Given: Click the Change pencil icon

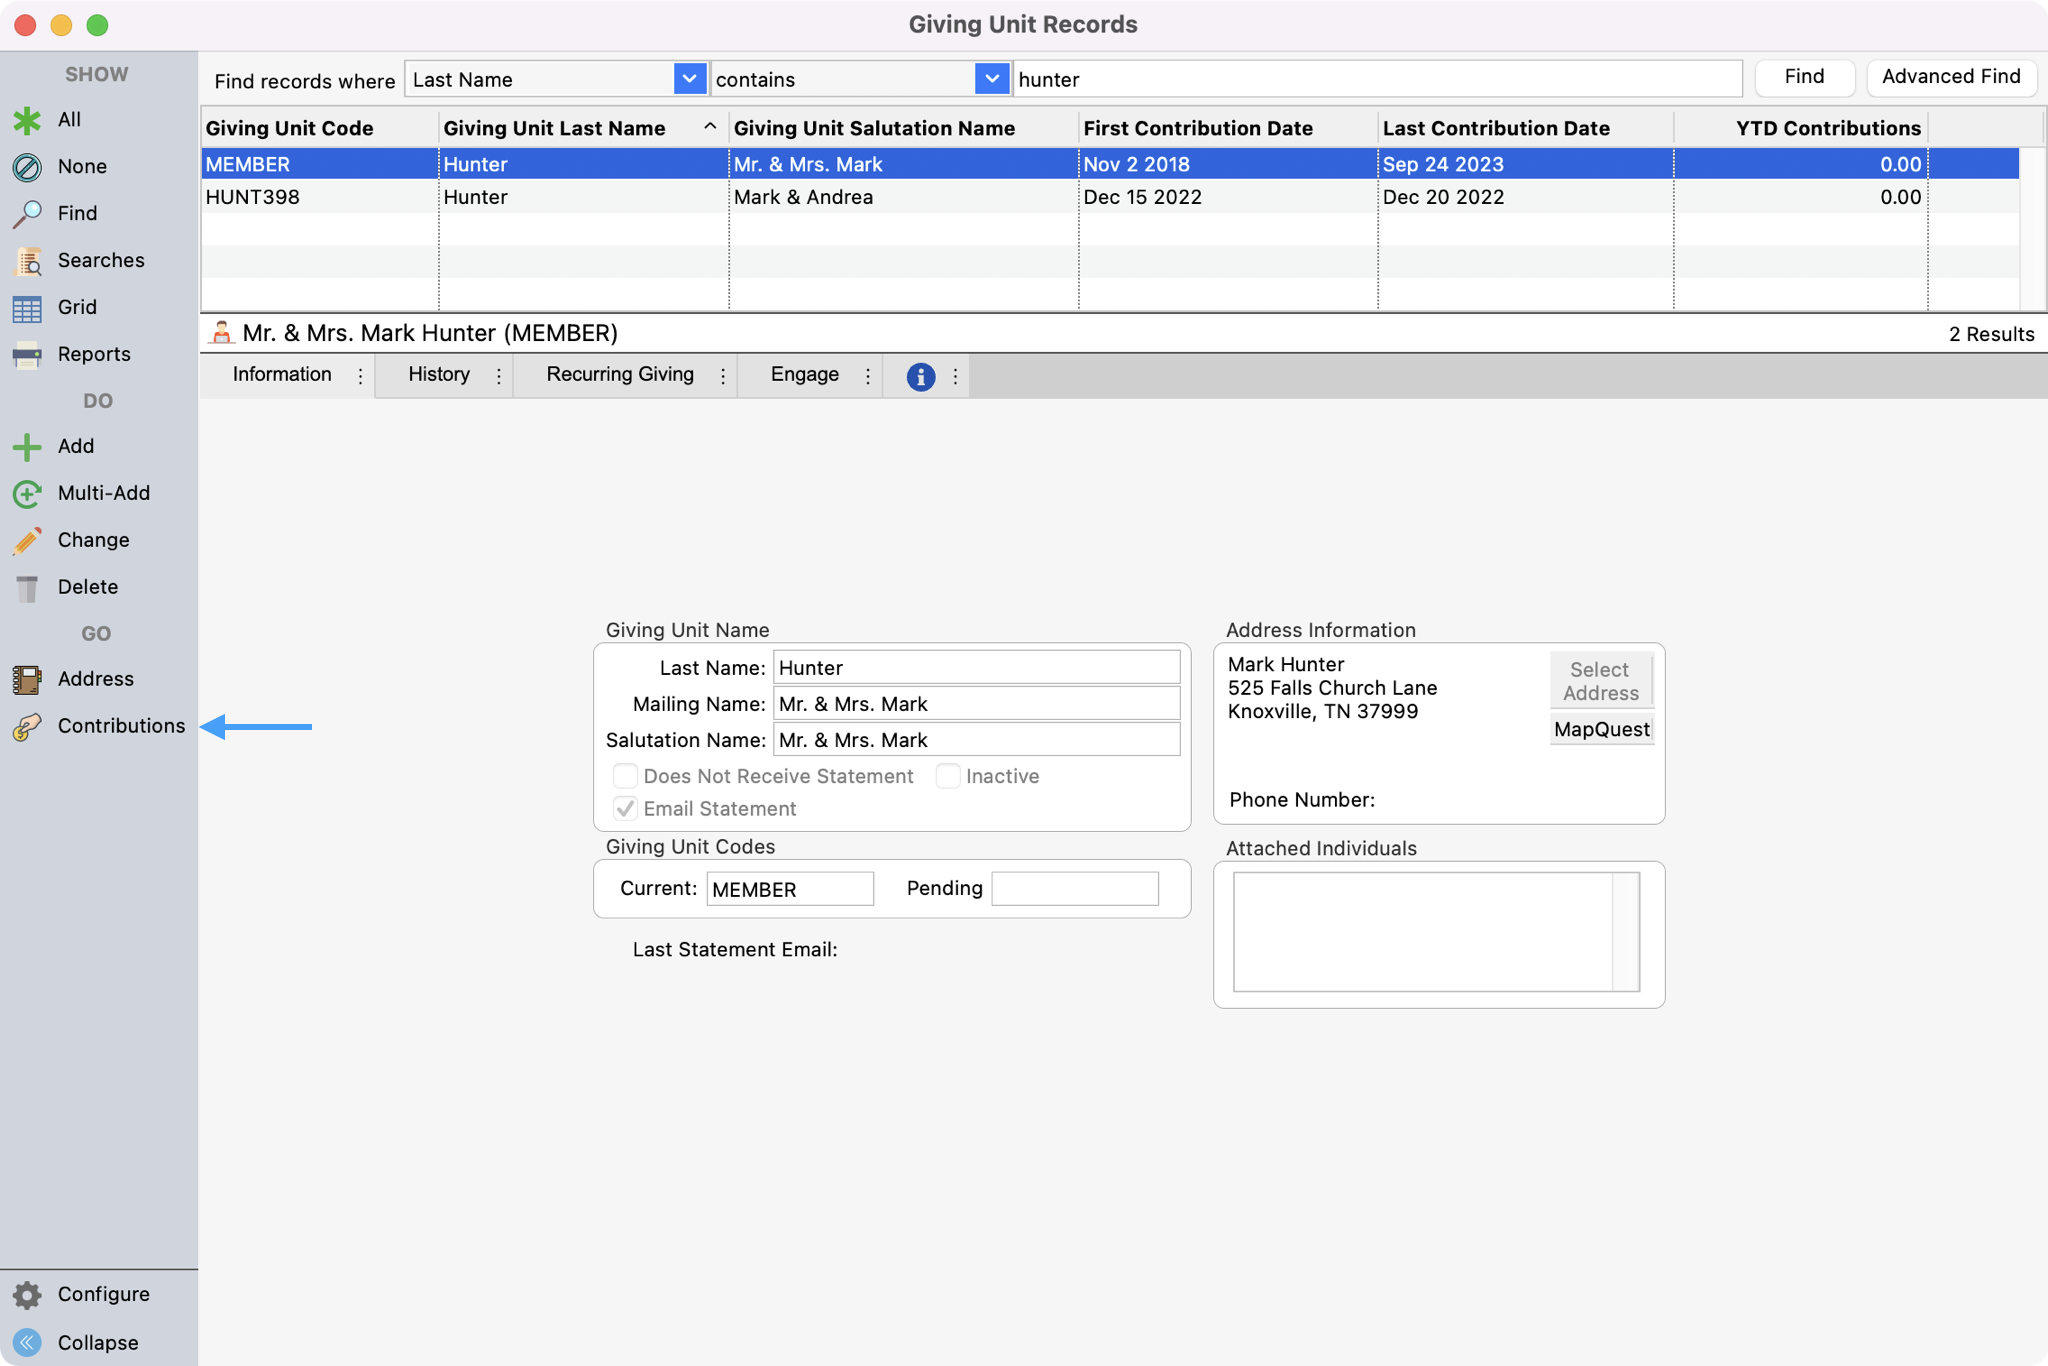Looking at the screenshot, I should pos(27,541).
